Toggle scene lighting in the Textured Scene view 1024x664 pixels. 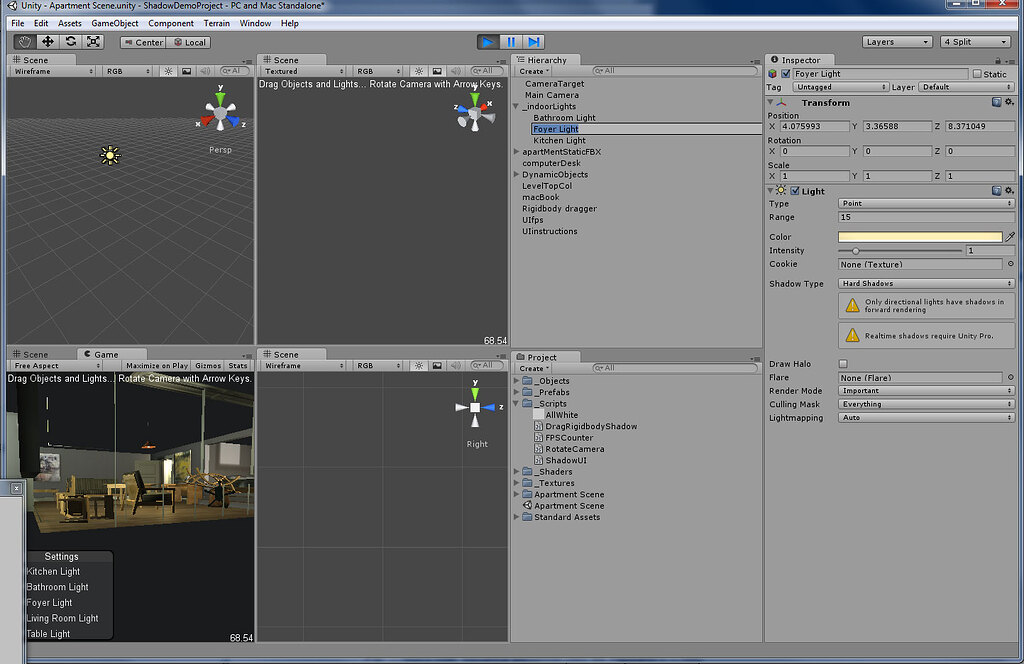[x=419, y=70]
